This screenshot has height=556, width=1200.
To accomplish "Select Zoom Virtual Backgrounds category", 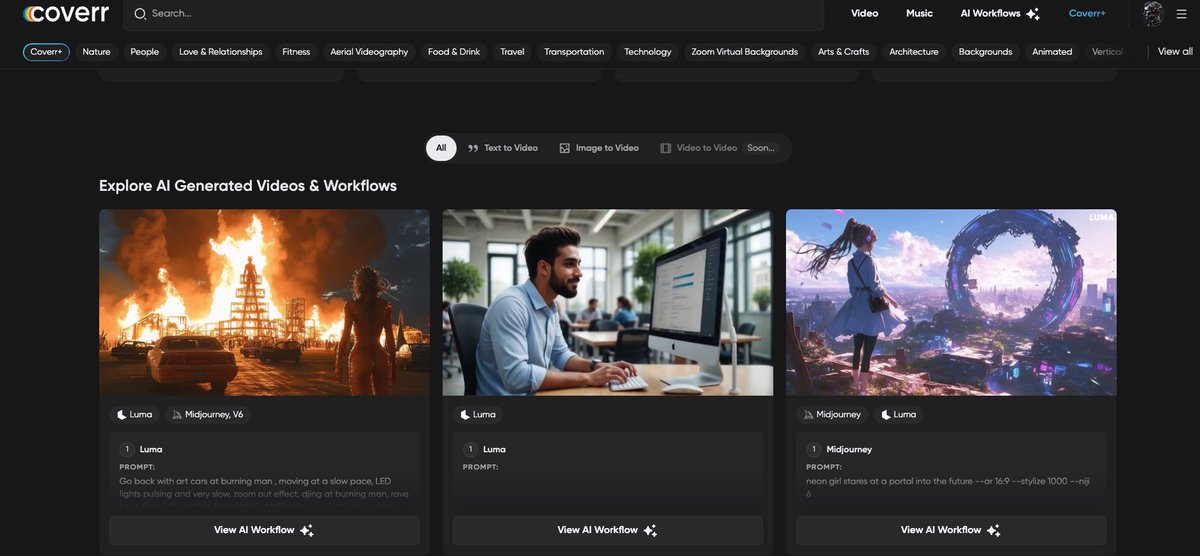I will pos(745,52).
